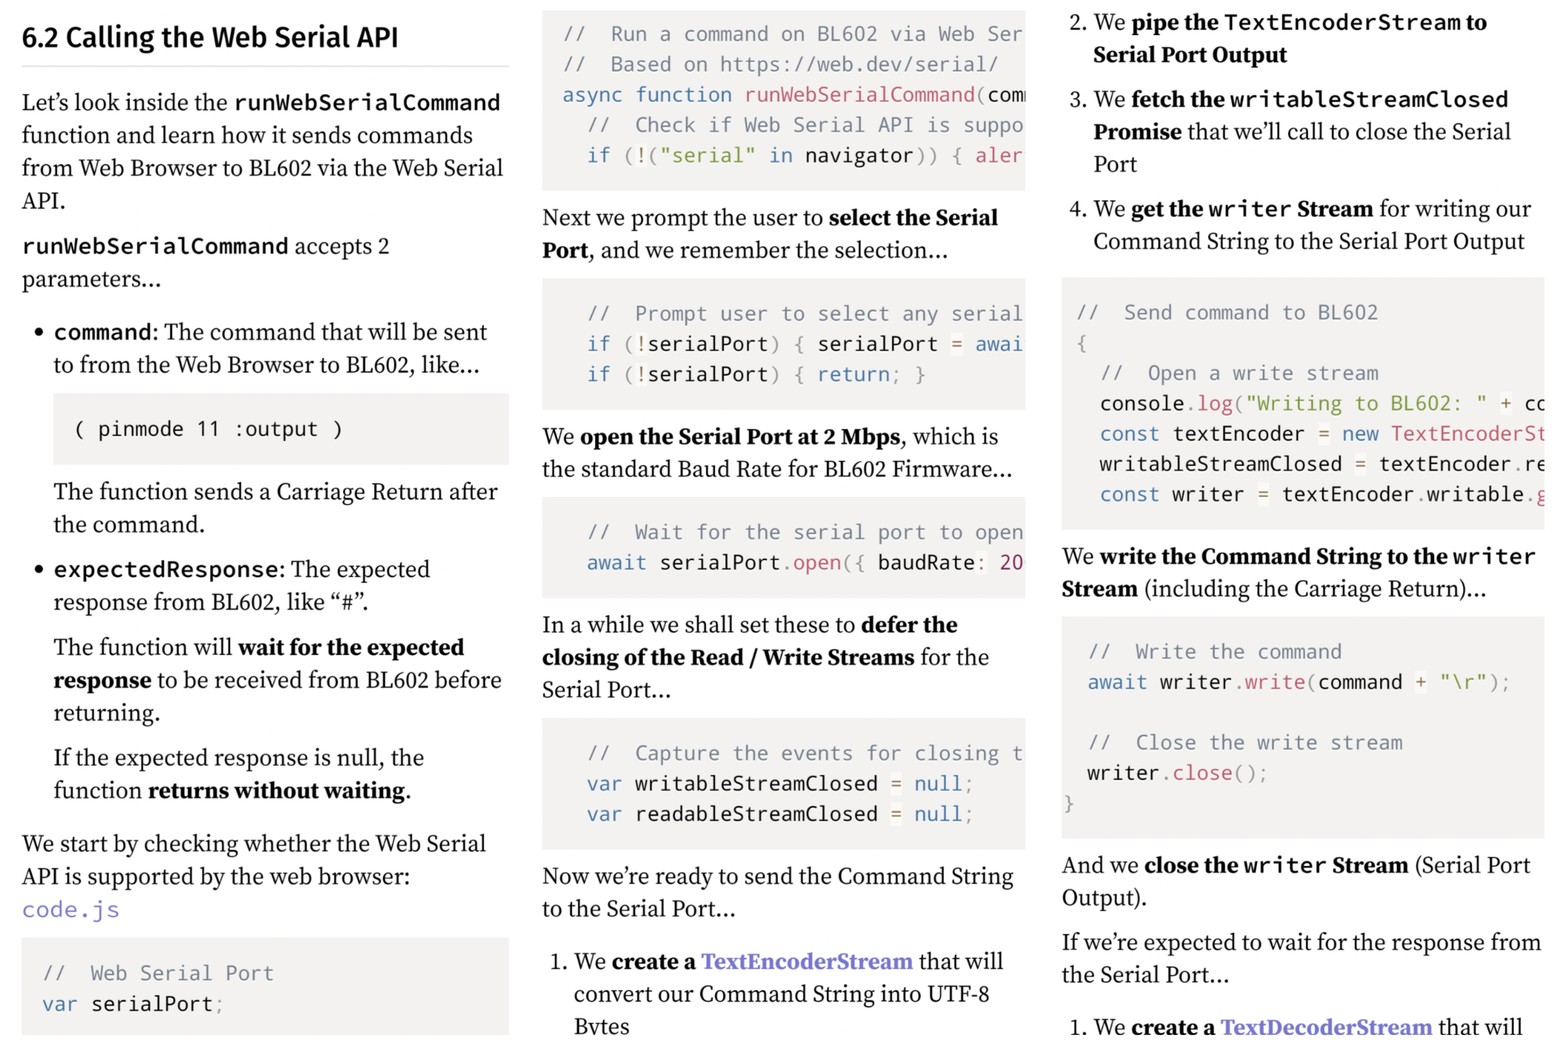The height and width of the screenshot is (1045, 1568).
Task: Click the "( pinmode 11 :output )" code block
Action: pyautogui.click(x=209, y=429)
